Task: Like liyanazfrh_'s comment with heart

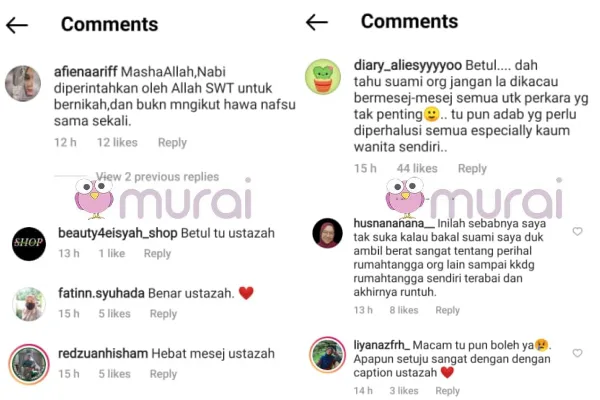Action: pos(577,353)
